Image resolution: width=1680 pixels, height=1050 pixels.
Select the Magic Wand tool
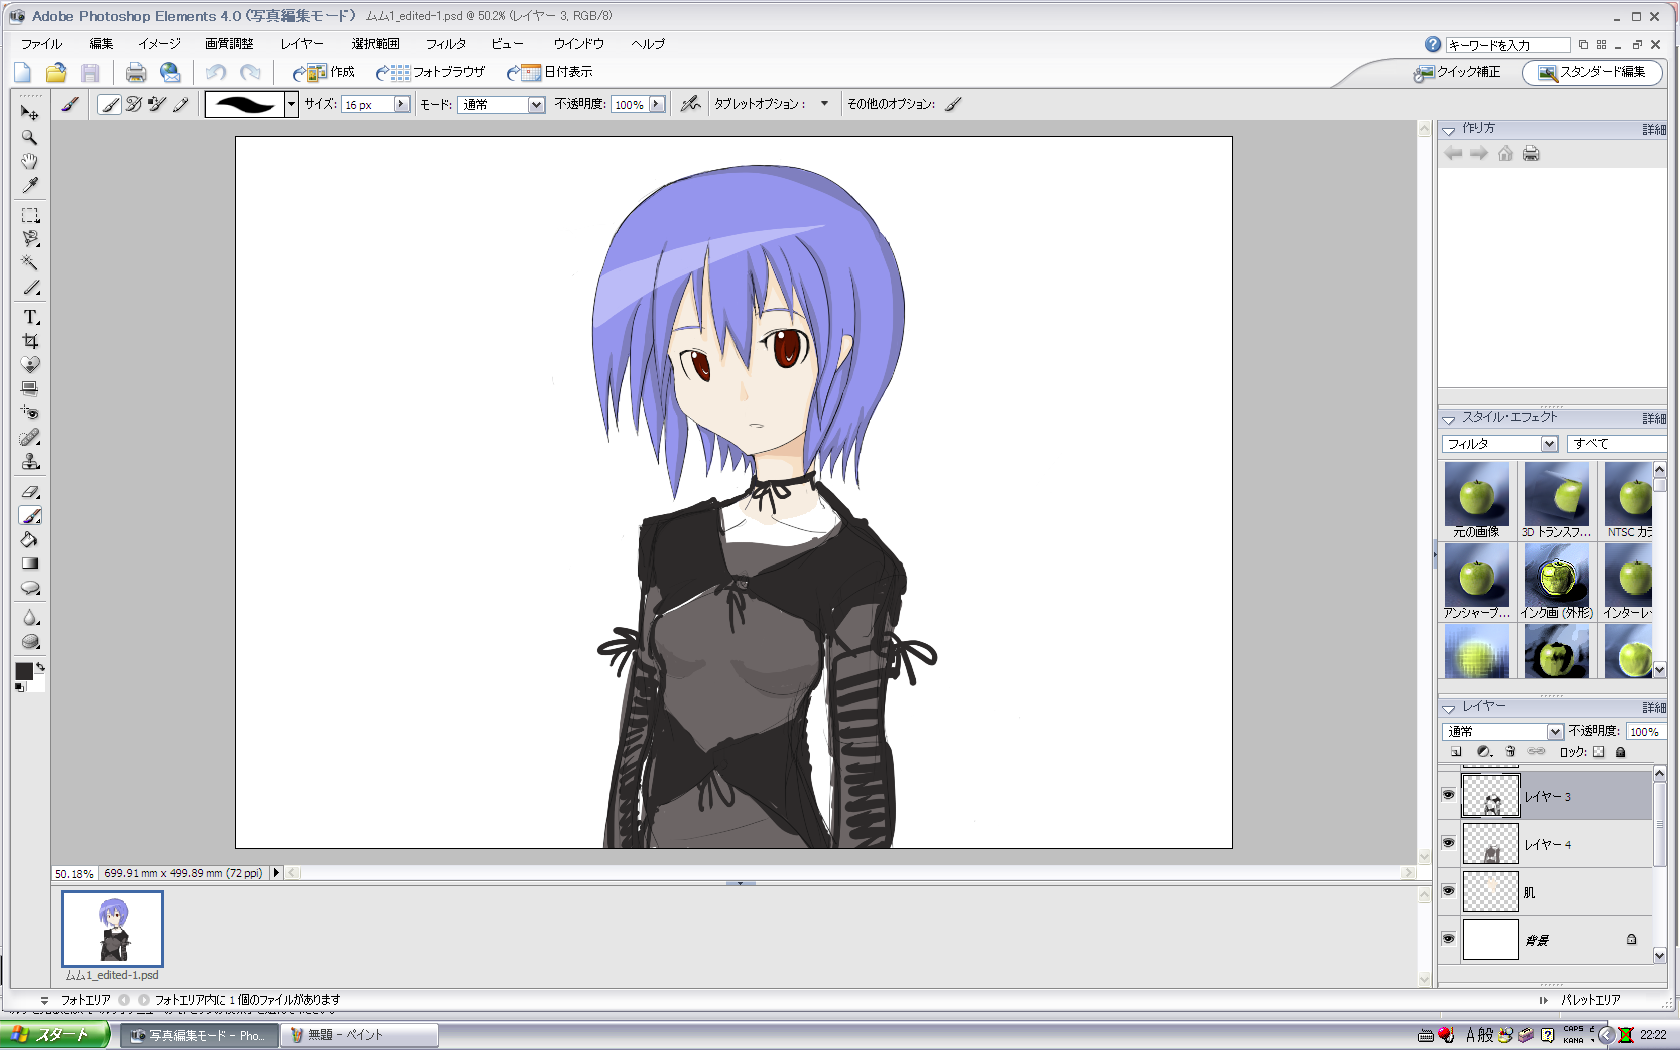[30, 263]
